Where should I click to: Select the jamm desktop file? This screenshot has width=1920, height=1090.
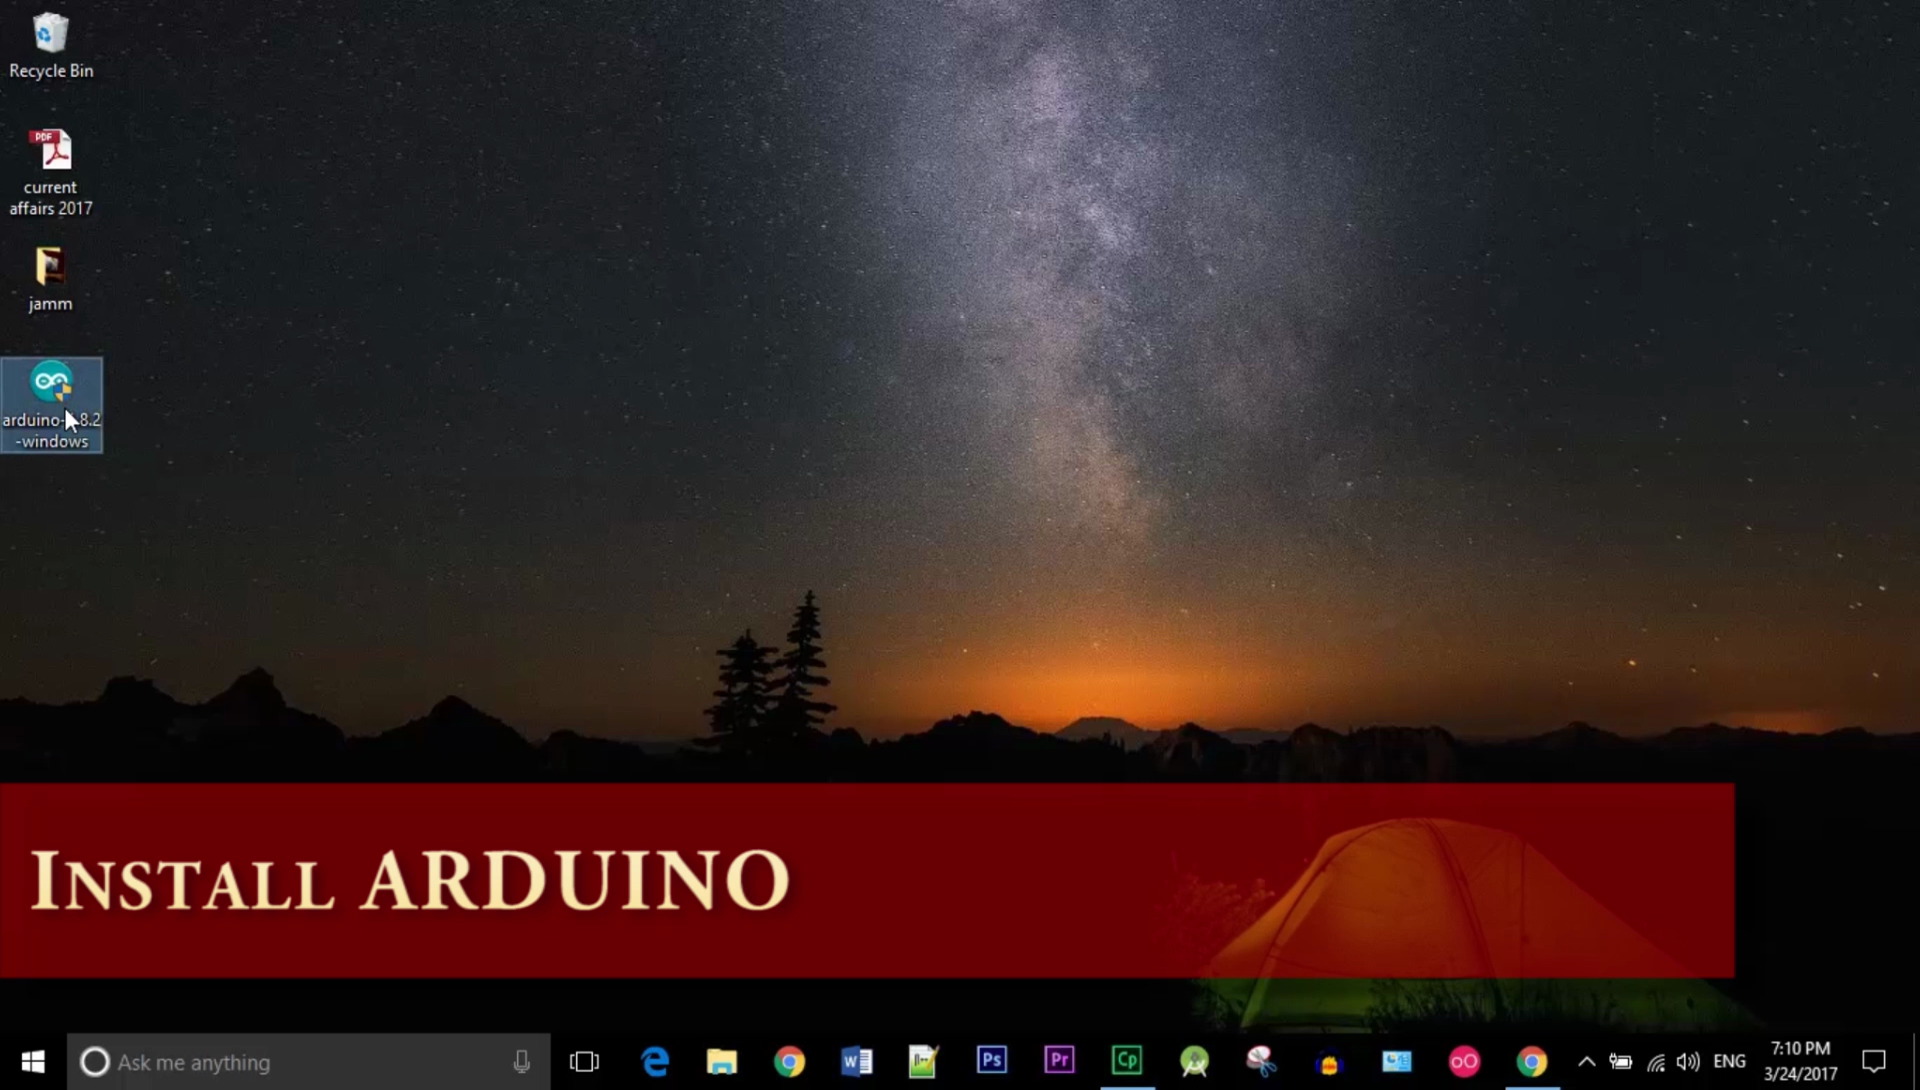tap(51, 280)
